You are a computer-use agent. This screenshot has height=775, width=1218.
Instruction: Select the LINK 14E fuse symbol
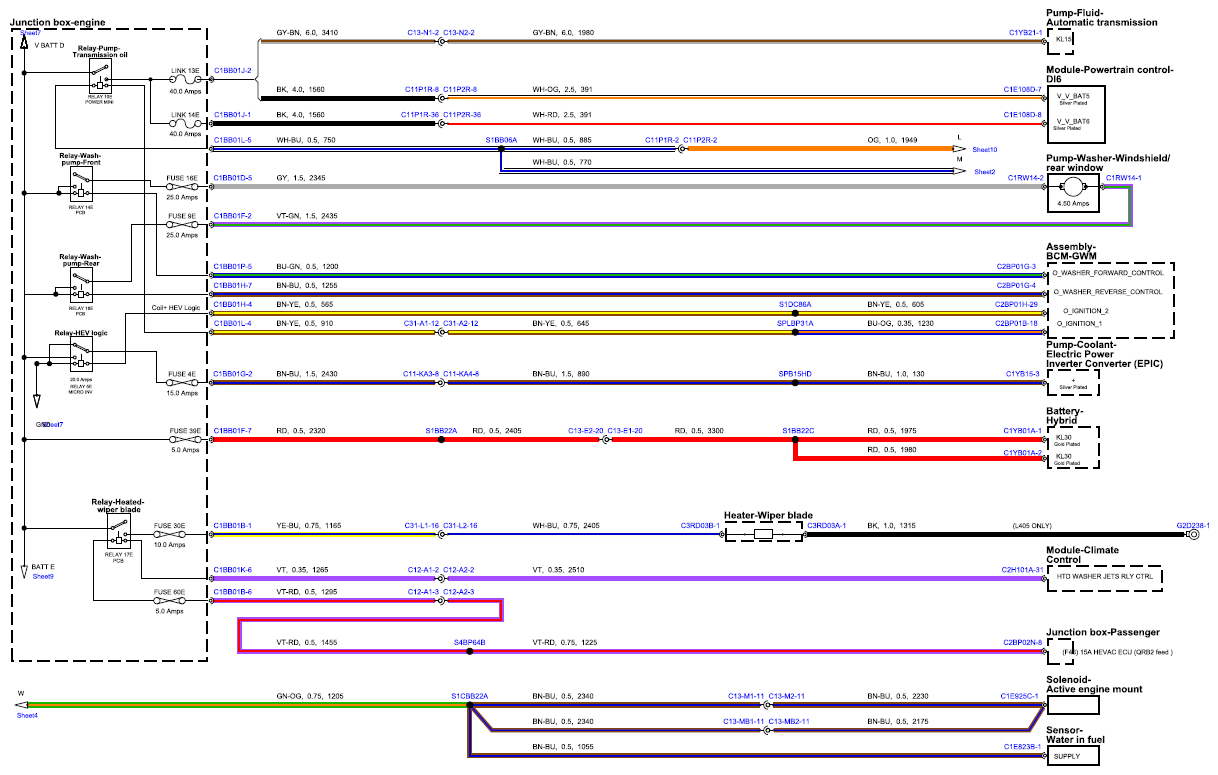pyautogui.click(x=184, y=125)
